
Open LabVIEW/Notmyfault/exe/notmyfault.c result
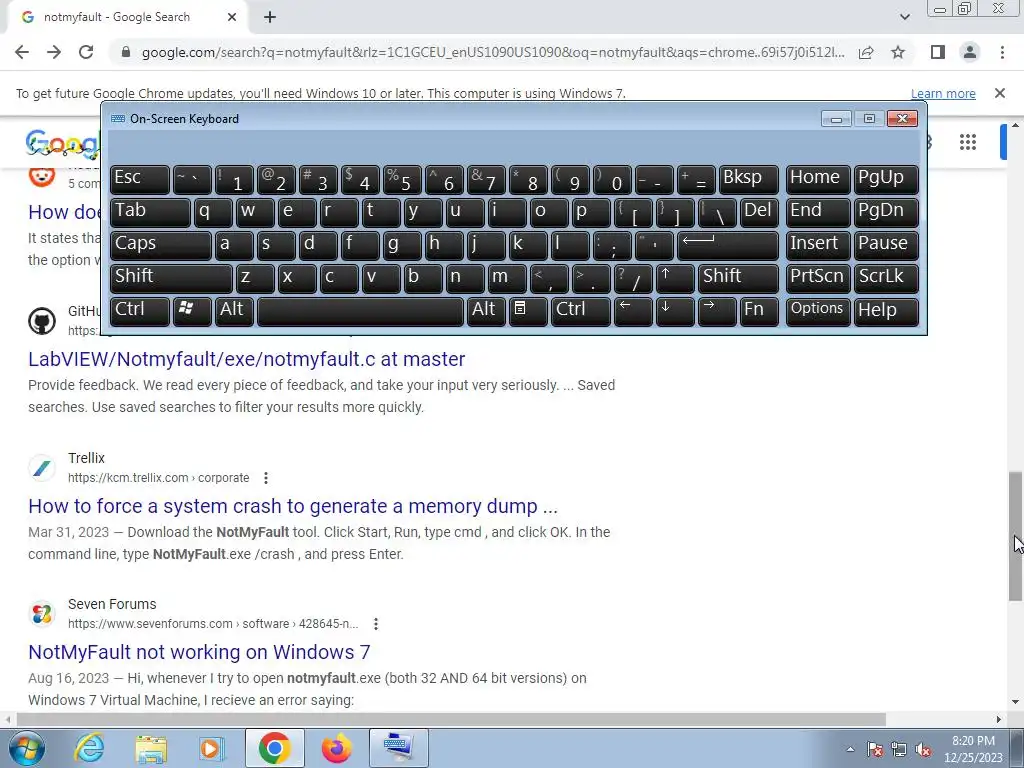(x=246, y=359)
